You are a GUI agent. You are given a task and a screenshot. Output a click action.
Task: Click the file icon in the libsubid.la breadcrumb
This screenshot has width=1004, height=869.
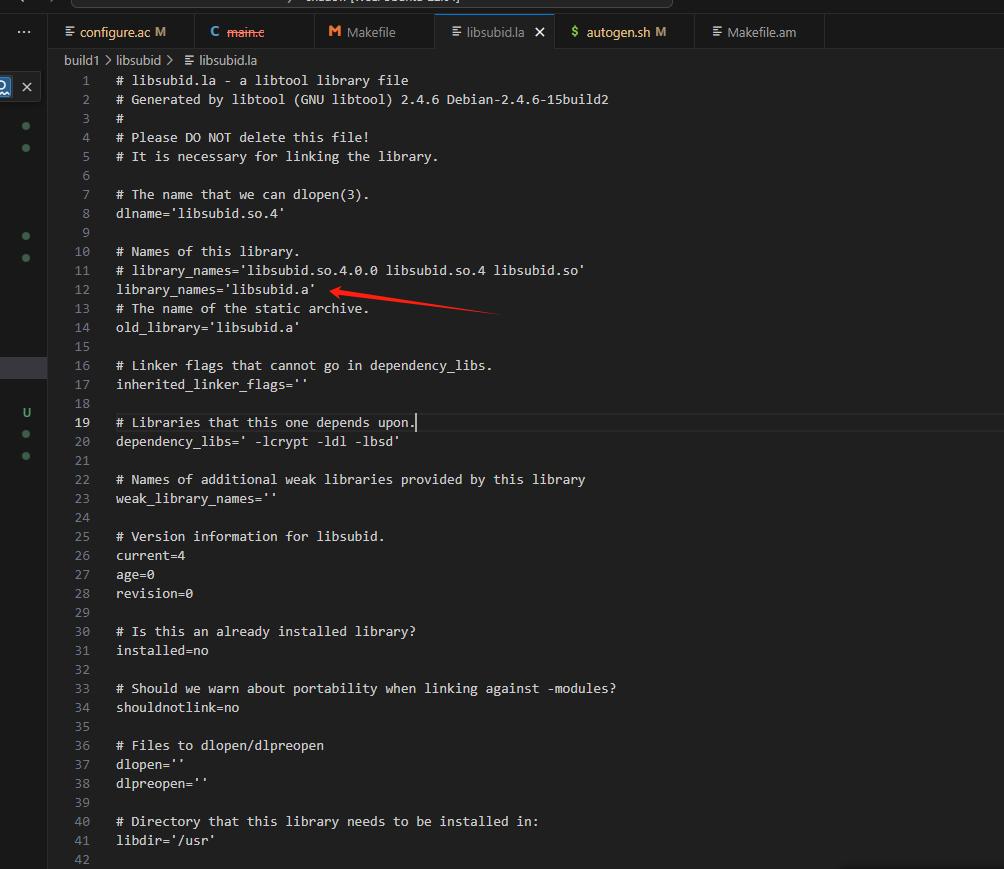click(189, 60)
